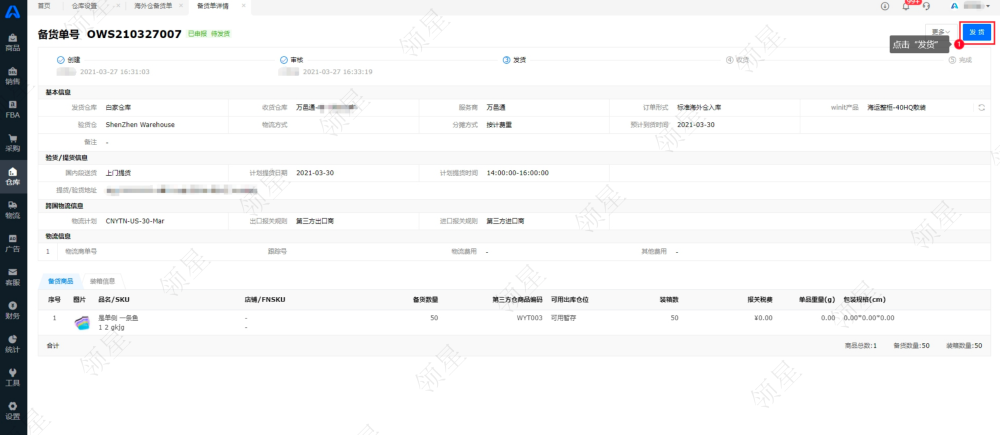This screenshot has width=1000, height=435.
Task: Click the 发货 step 3 in progress bar
Action: point(514,59)
